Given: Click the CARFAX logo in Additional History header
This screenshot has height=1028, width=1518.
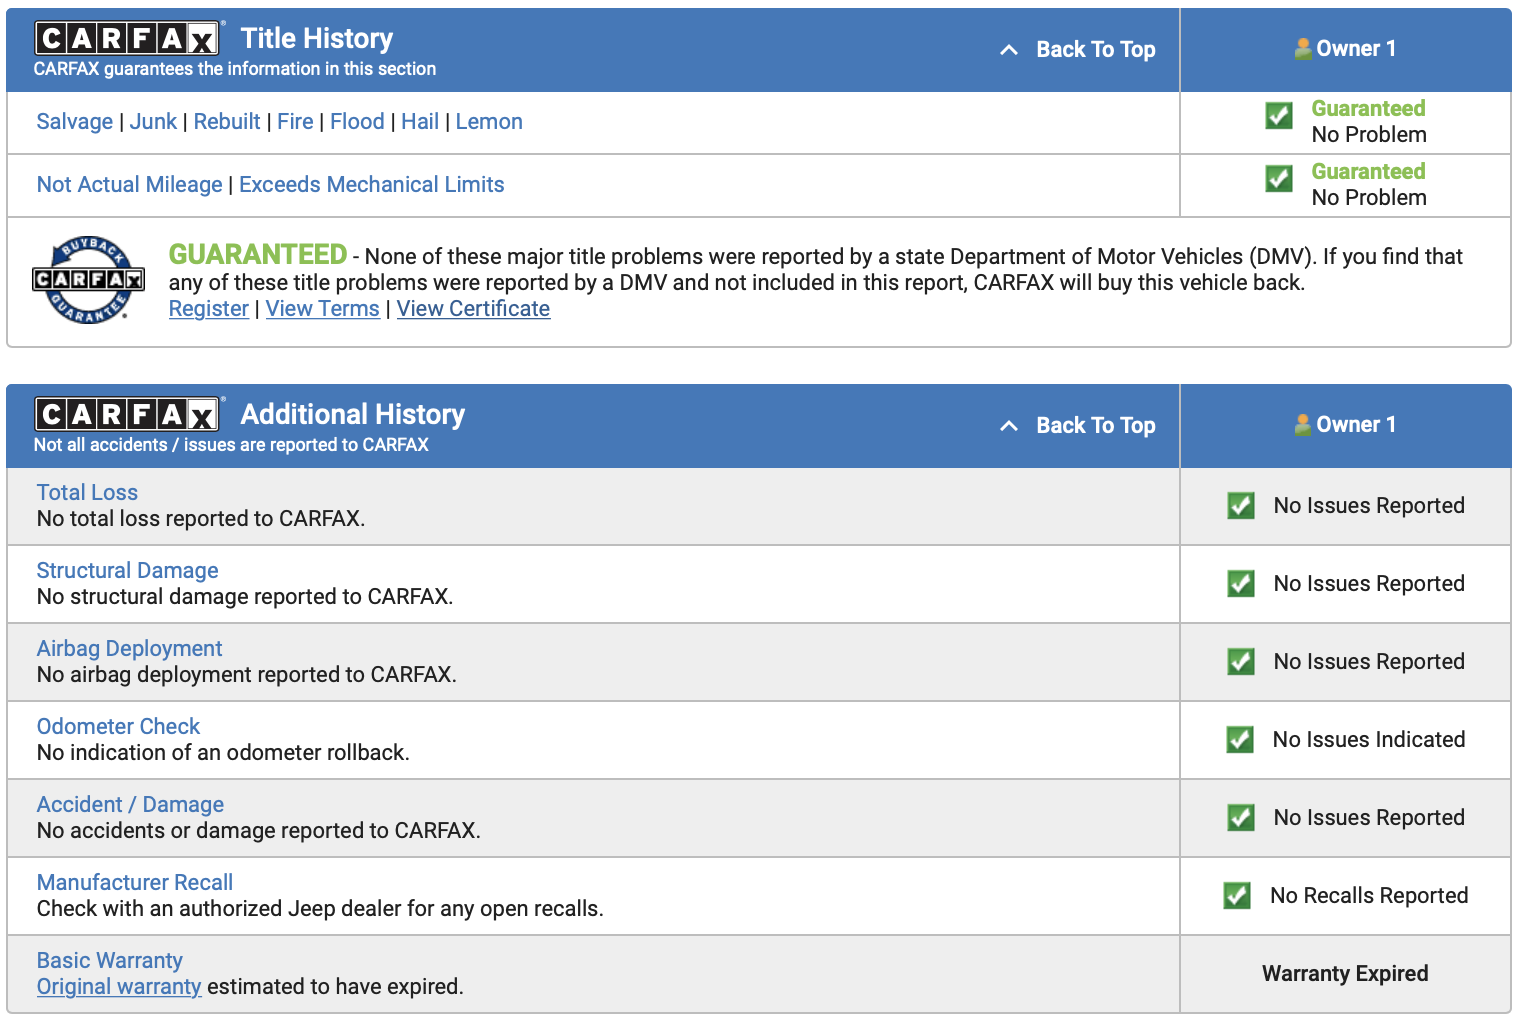Looking at the screenshot, I should pyautogui.click(x=127, y=414).
